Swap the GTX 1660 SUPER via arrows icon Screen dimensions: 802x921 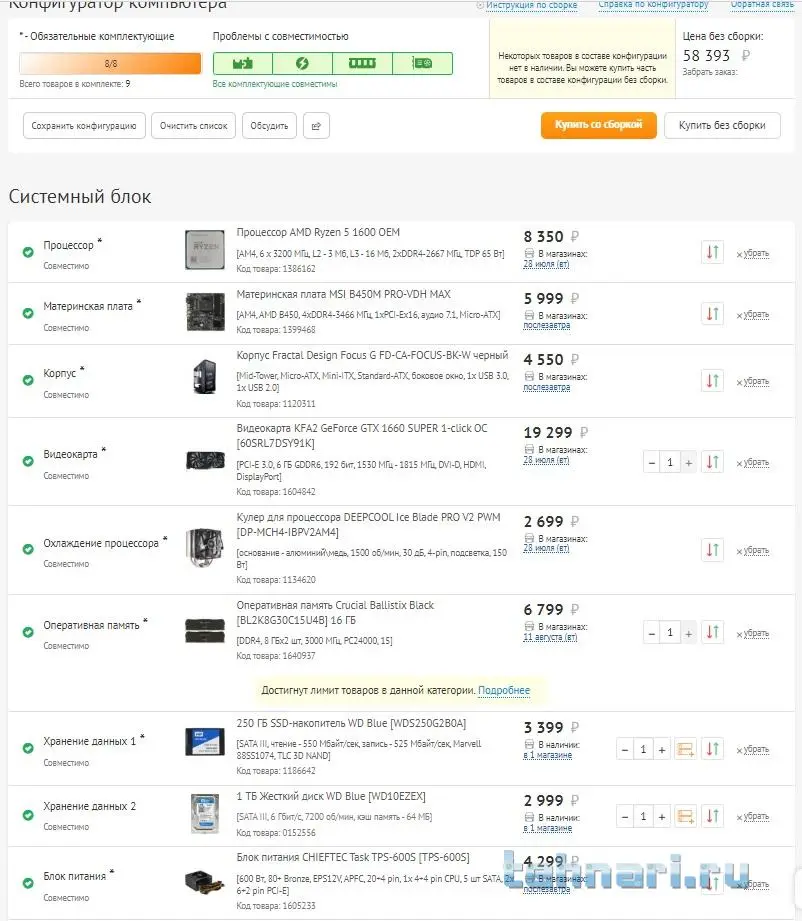pos(712,462)
